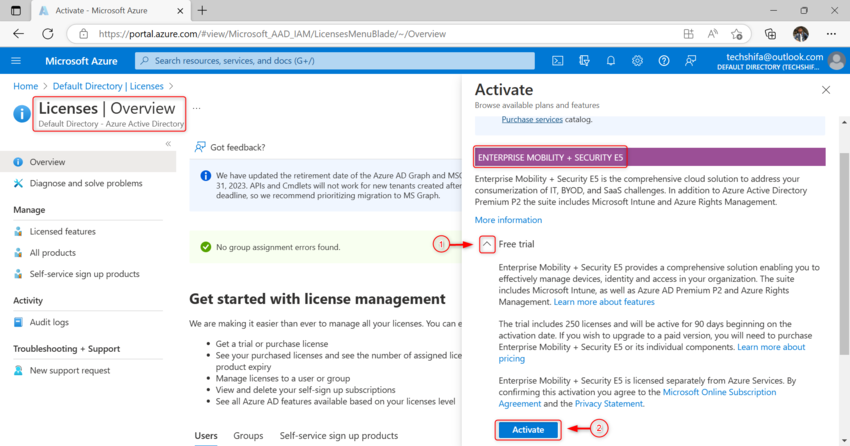Click the Diagnose and solve problems wrench icon

pos(18,183)
